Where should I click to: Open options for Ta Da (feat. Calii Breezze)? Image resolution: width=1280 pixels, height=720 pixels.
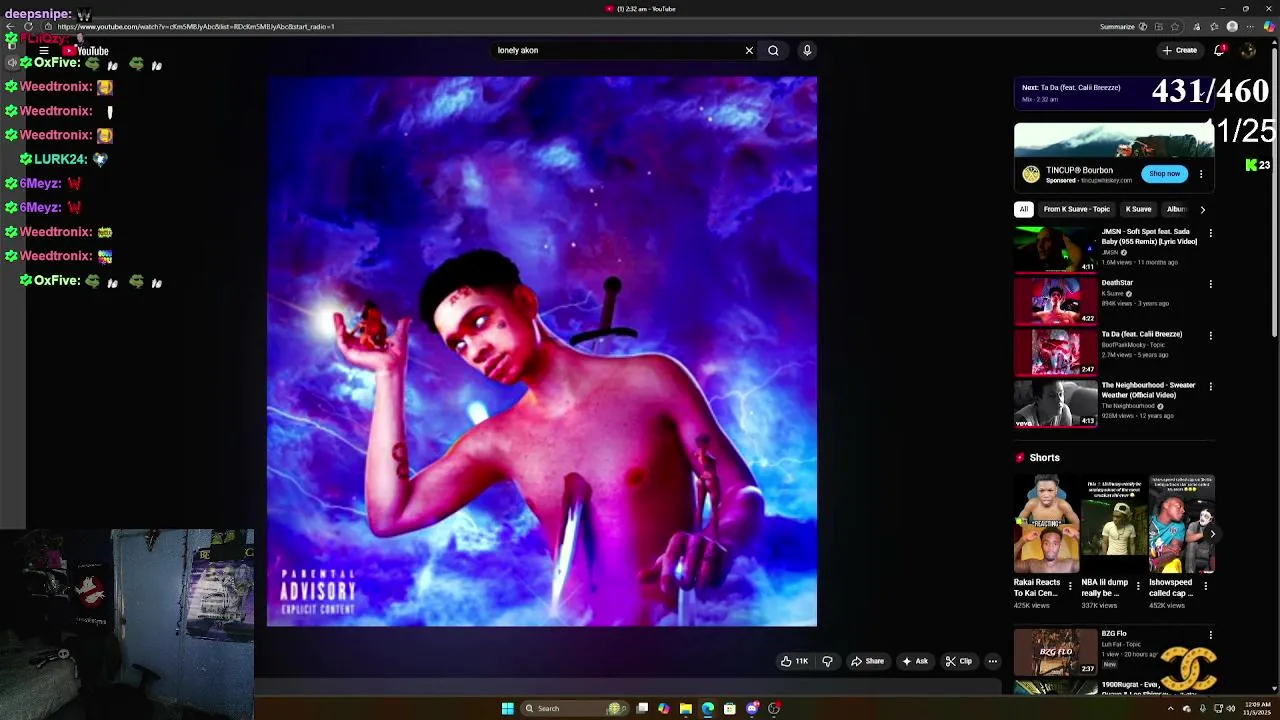[1210, 335]
